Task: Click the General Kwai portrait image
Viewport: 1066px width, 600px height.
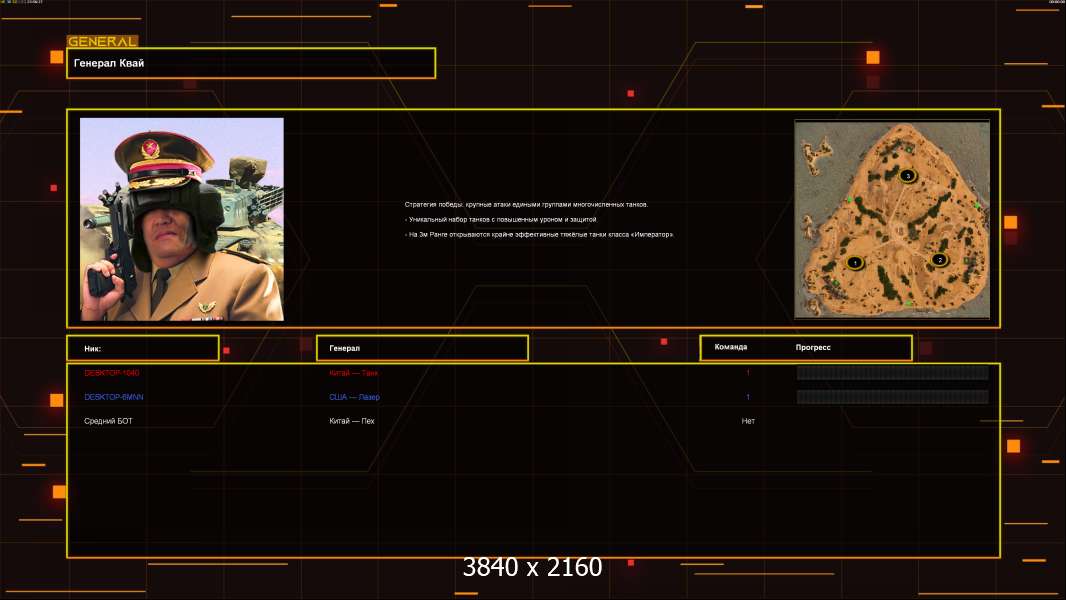Action: point(182,219)
